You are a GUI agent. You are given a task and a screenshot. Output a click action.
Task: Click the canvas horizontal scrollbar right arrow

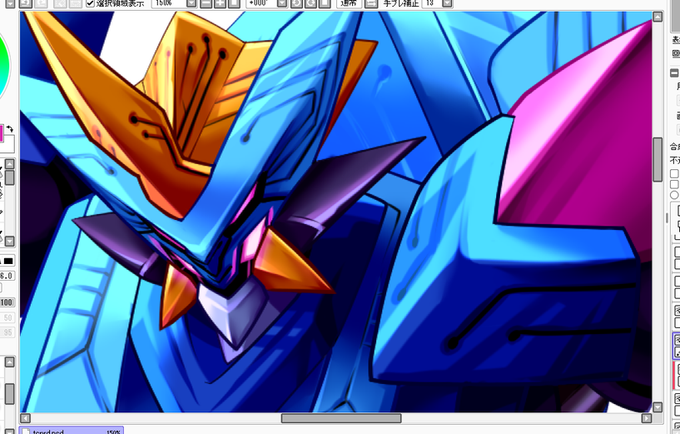(647, 418)
